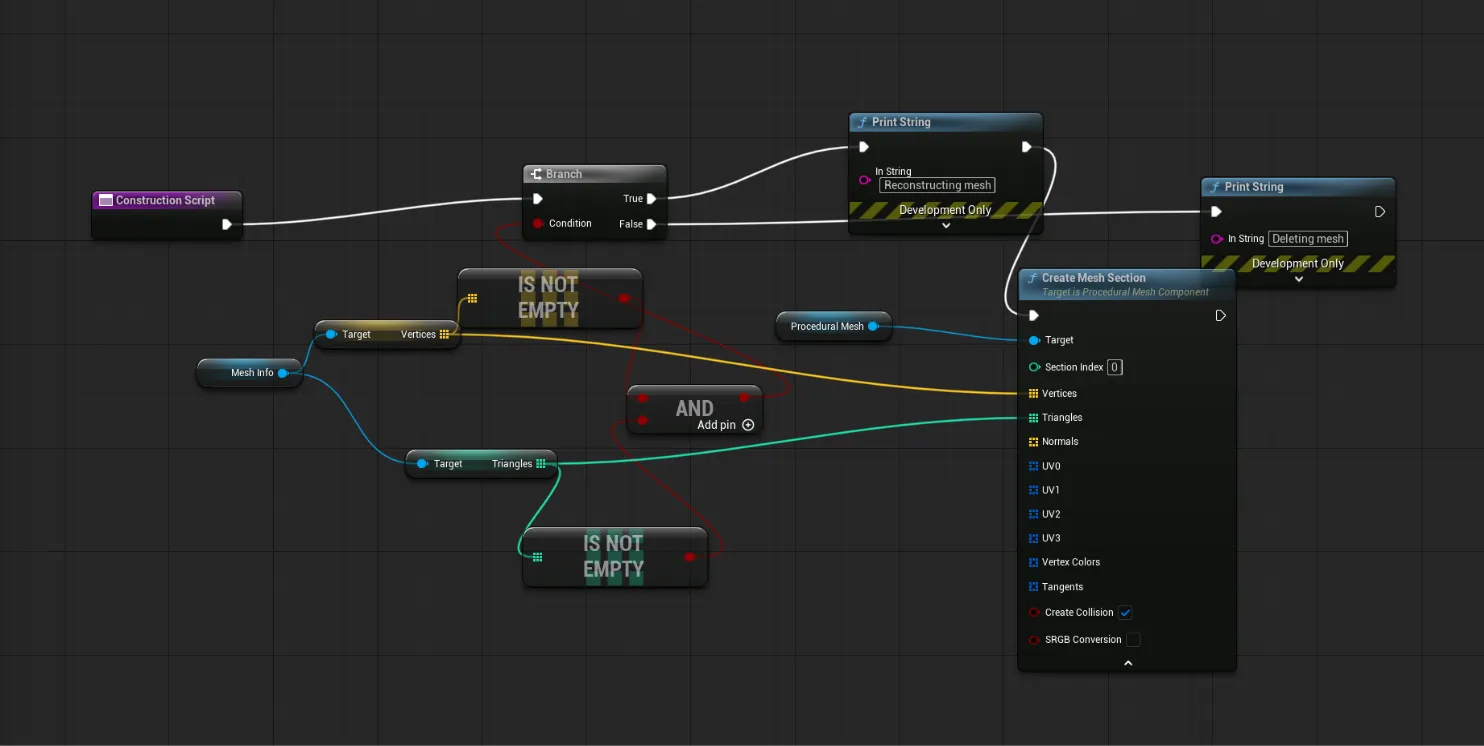Screen dimensions: 1484x746
Task: Click the Normals array input pin
Action: click(1034, 441)
